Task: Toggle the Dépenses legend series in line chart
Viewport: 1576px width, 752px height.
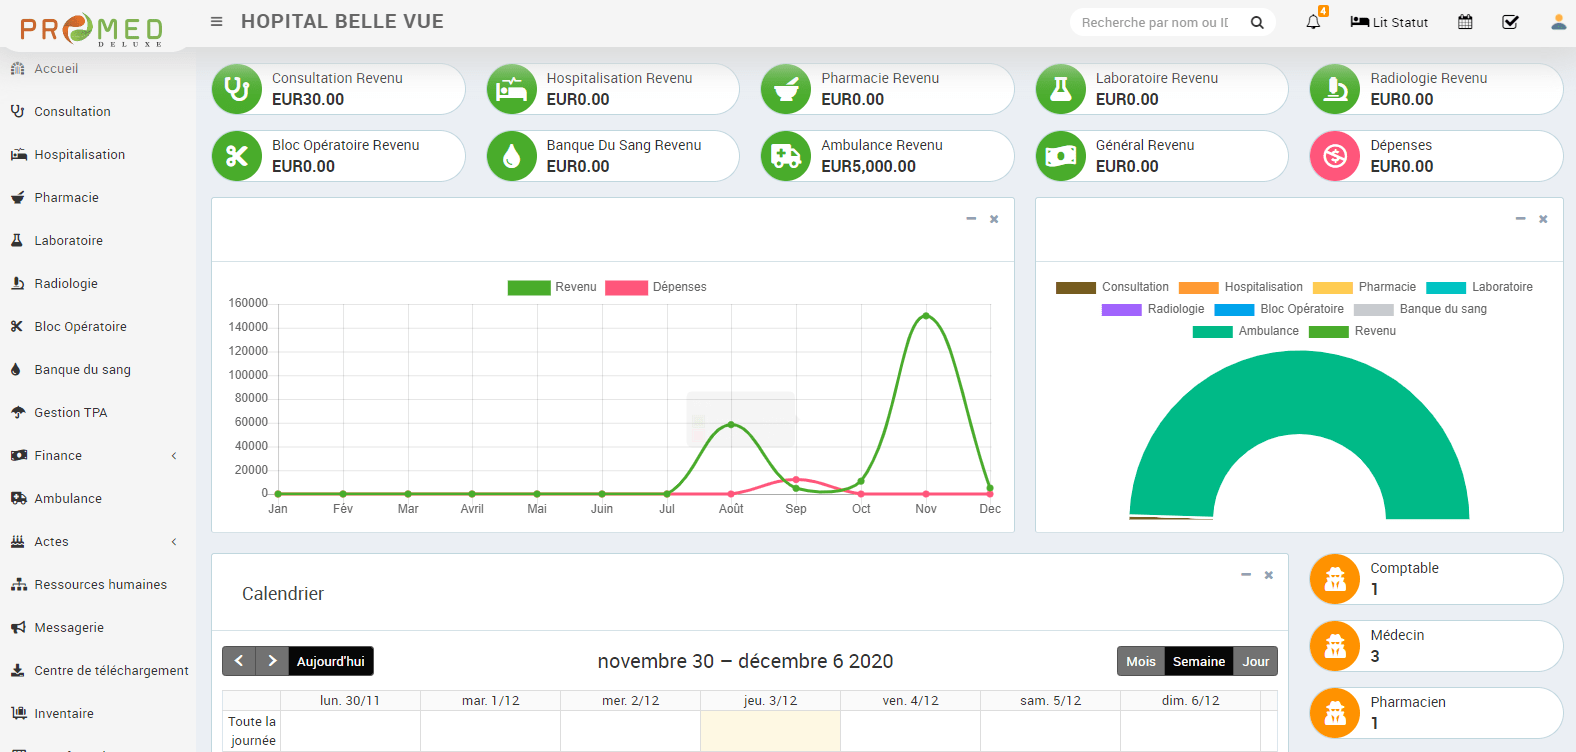Action: coord(656,287)
